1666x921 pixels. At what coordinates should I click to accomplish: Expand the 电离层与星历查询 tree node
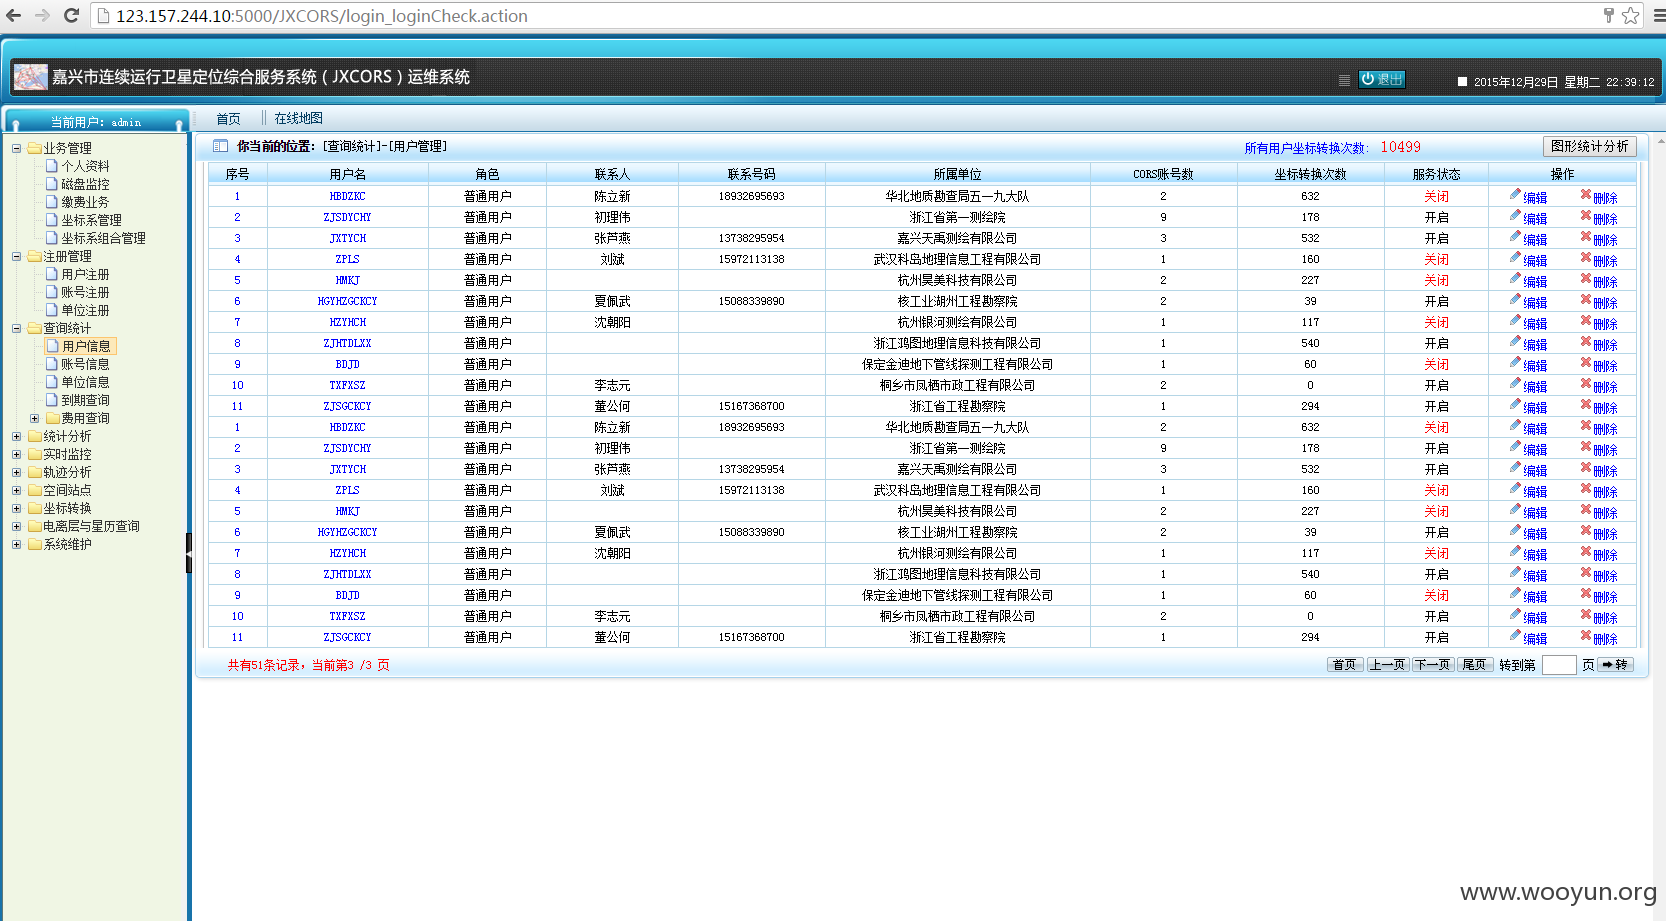tap(16, 526)
